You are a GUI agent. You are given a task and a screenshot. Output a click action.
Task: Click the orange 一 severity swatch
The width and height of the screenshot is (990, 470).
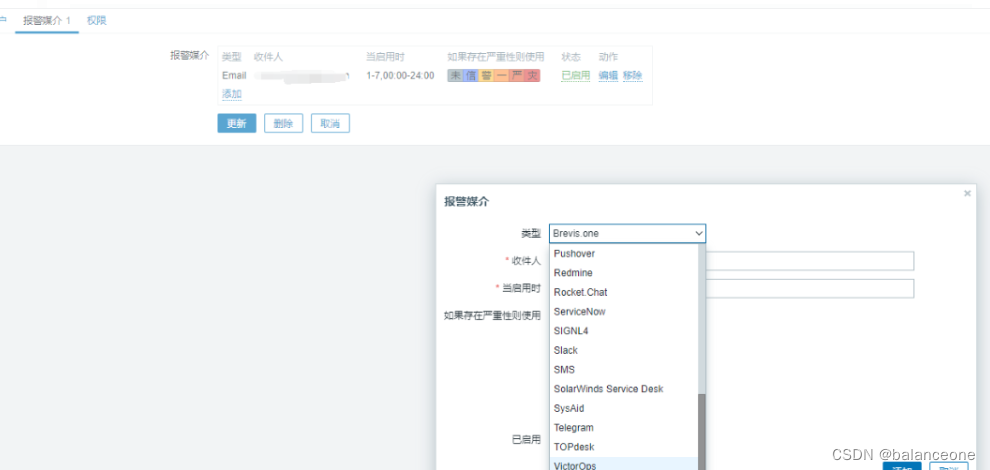501,76
